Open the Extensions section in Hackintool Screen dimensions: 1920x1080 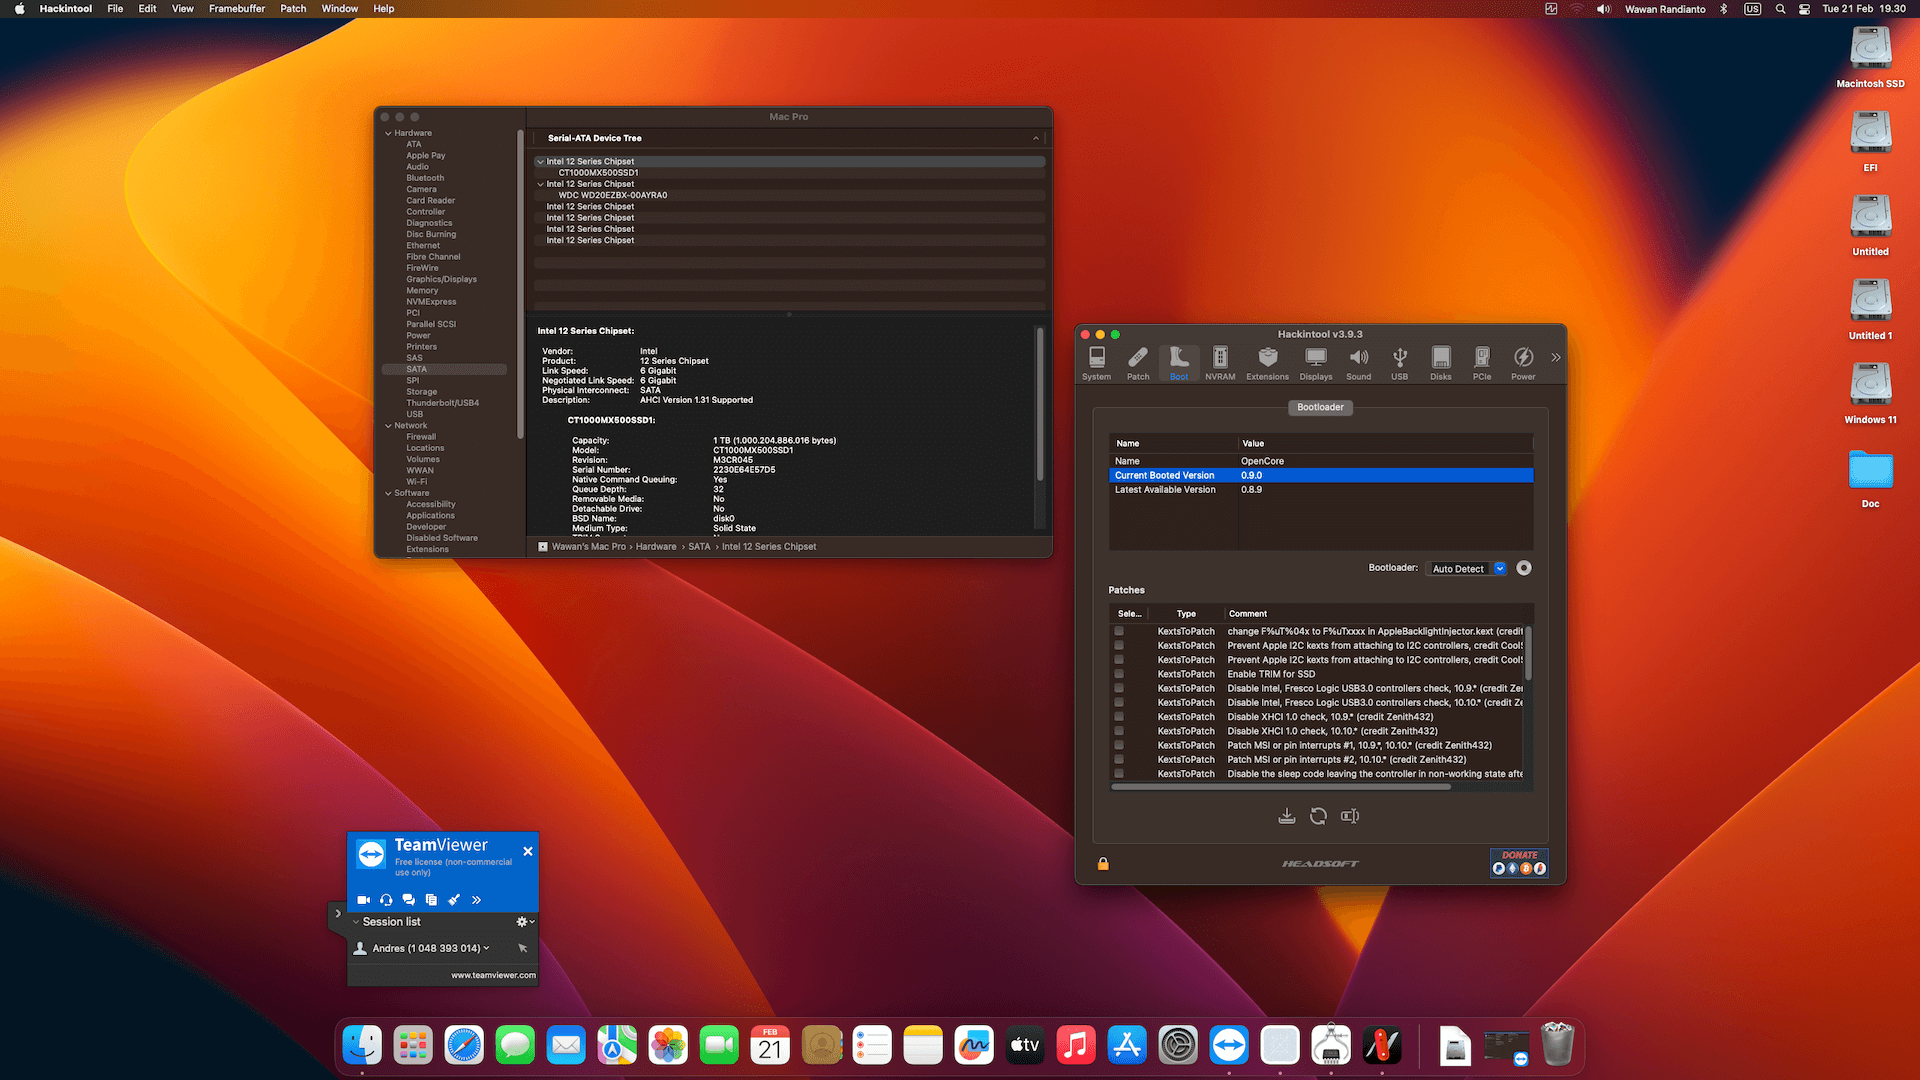1267,363
